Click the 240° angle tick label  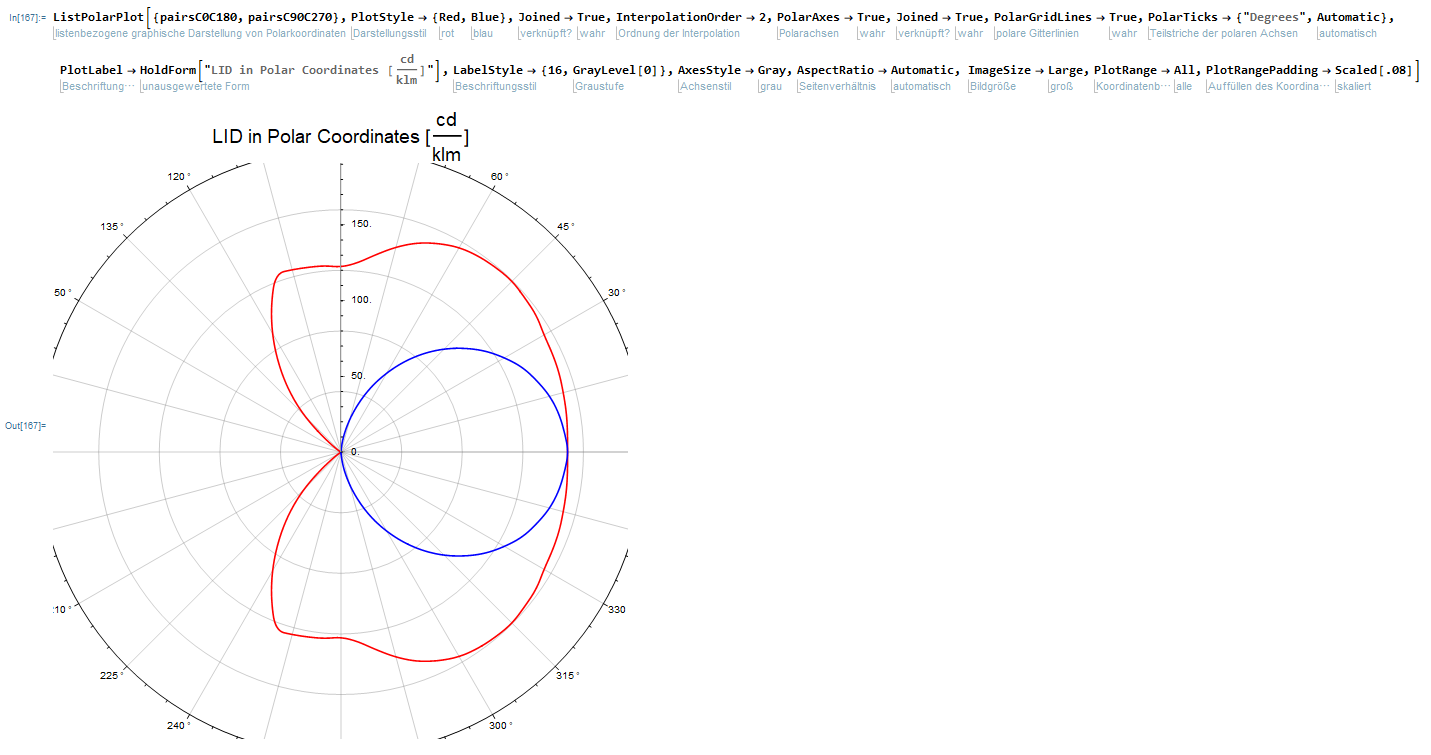179,726
